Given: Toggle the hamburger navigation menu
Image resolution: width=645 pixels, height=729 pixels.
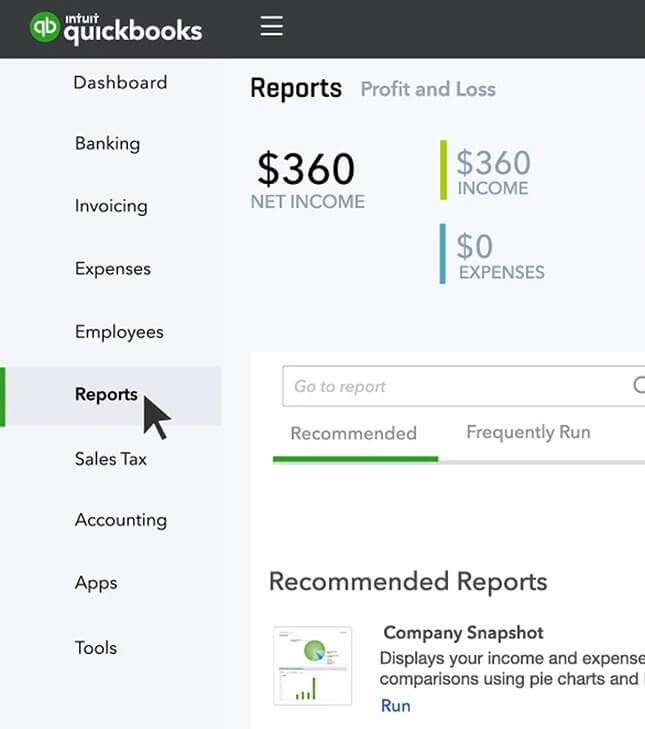Looking at the screenshot, I should pyautogui.click(x=272, y=26).
